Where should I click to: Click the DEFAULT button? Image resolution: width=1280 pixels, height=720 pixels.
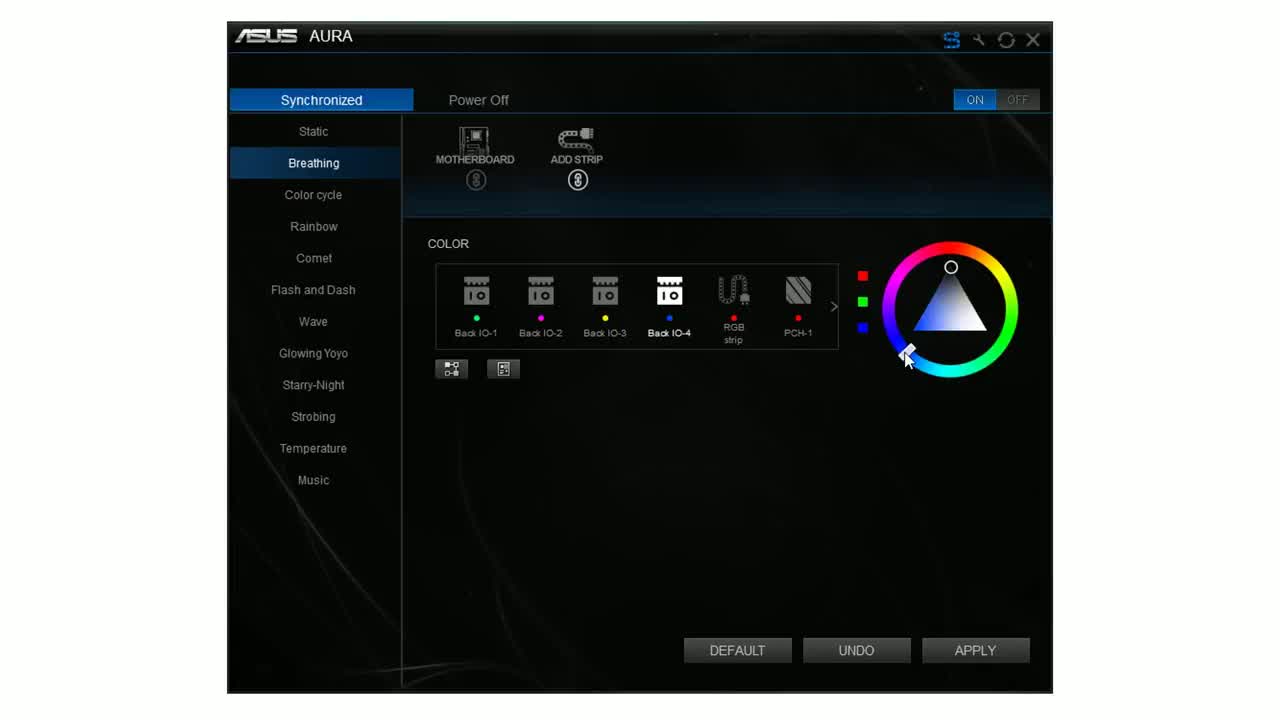click(738, 651)
